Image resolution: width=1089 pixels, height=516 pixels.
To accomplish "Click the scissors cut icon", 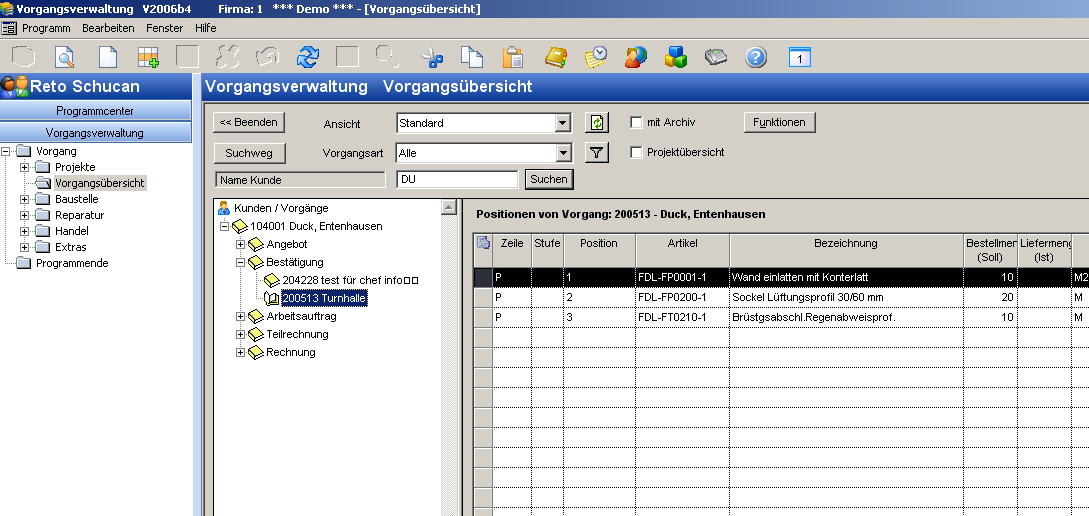I will (432, 57).
